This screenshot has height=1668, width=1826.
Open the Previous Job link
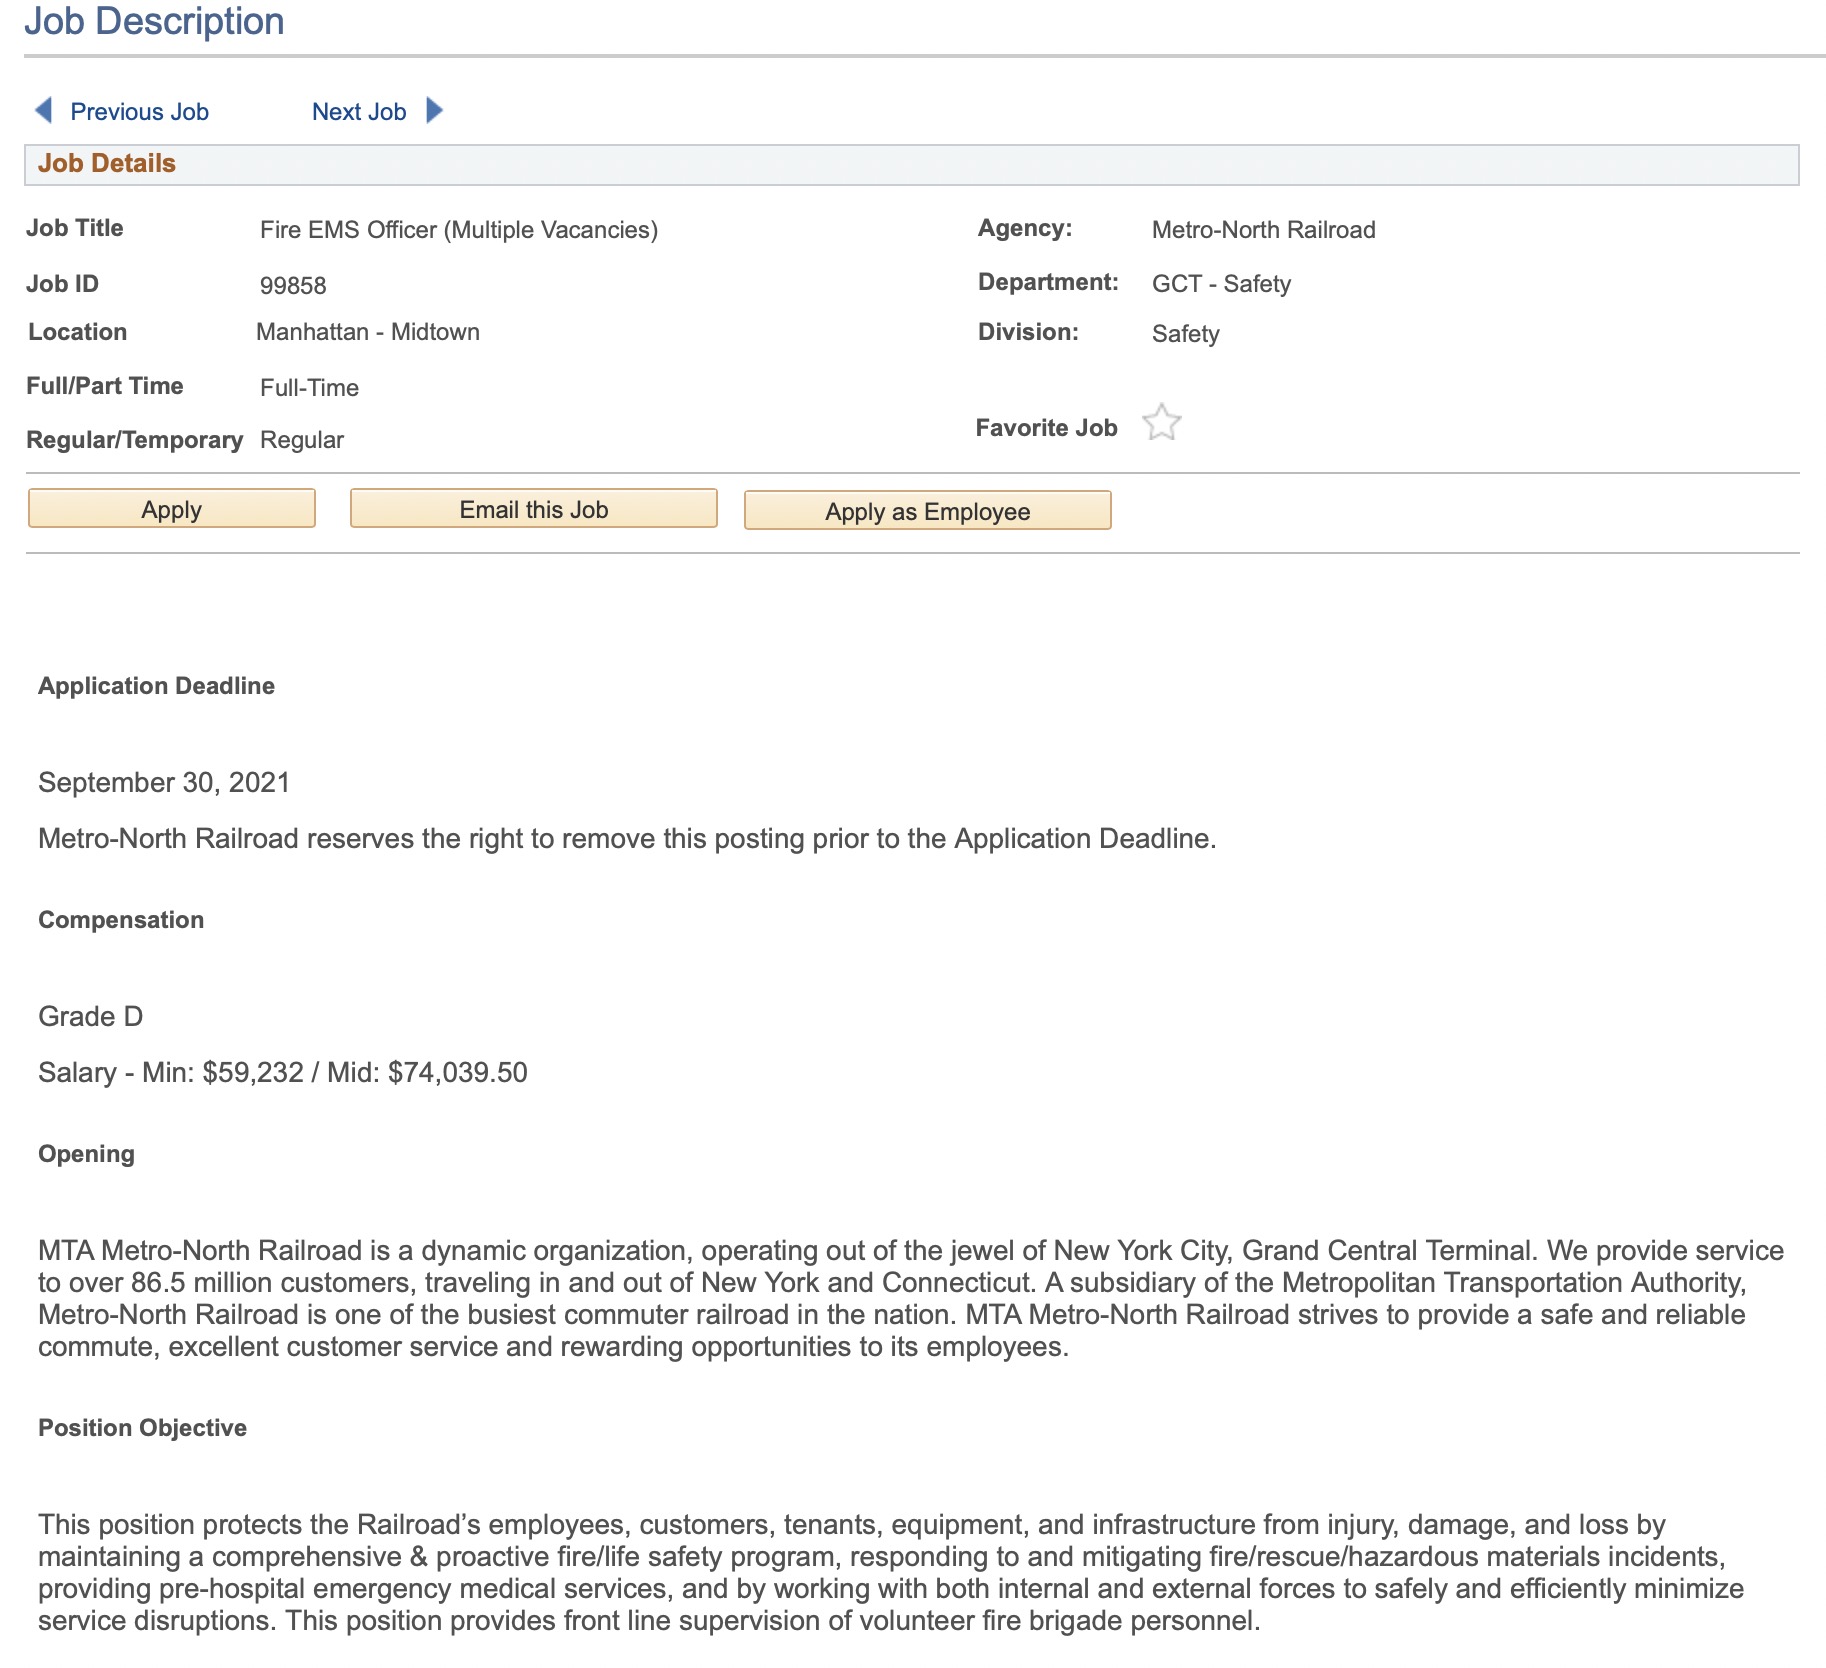(139, 112)
